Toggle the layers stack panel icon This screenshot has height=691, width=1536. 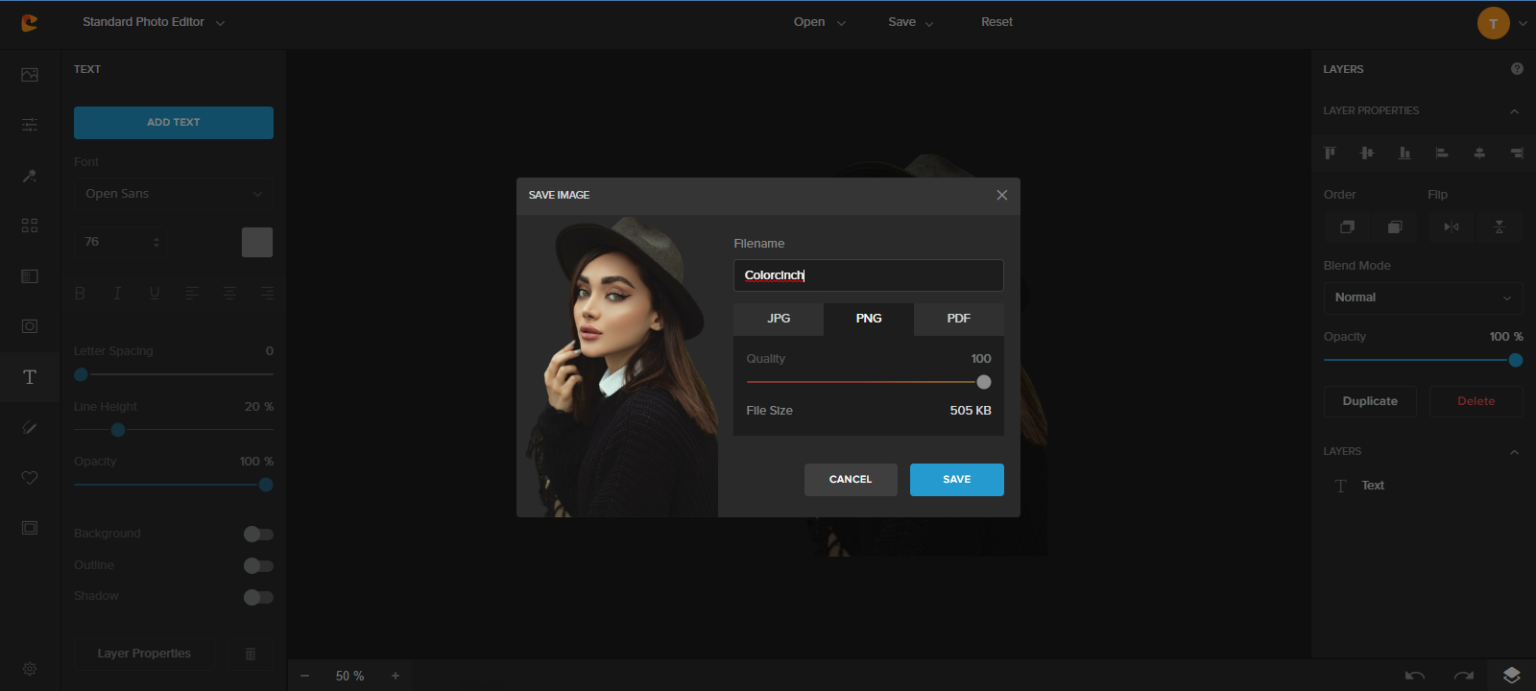[1512, 676]
